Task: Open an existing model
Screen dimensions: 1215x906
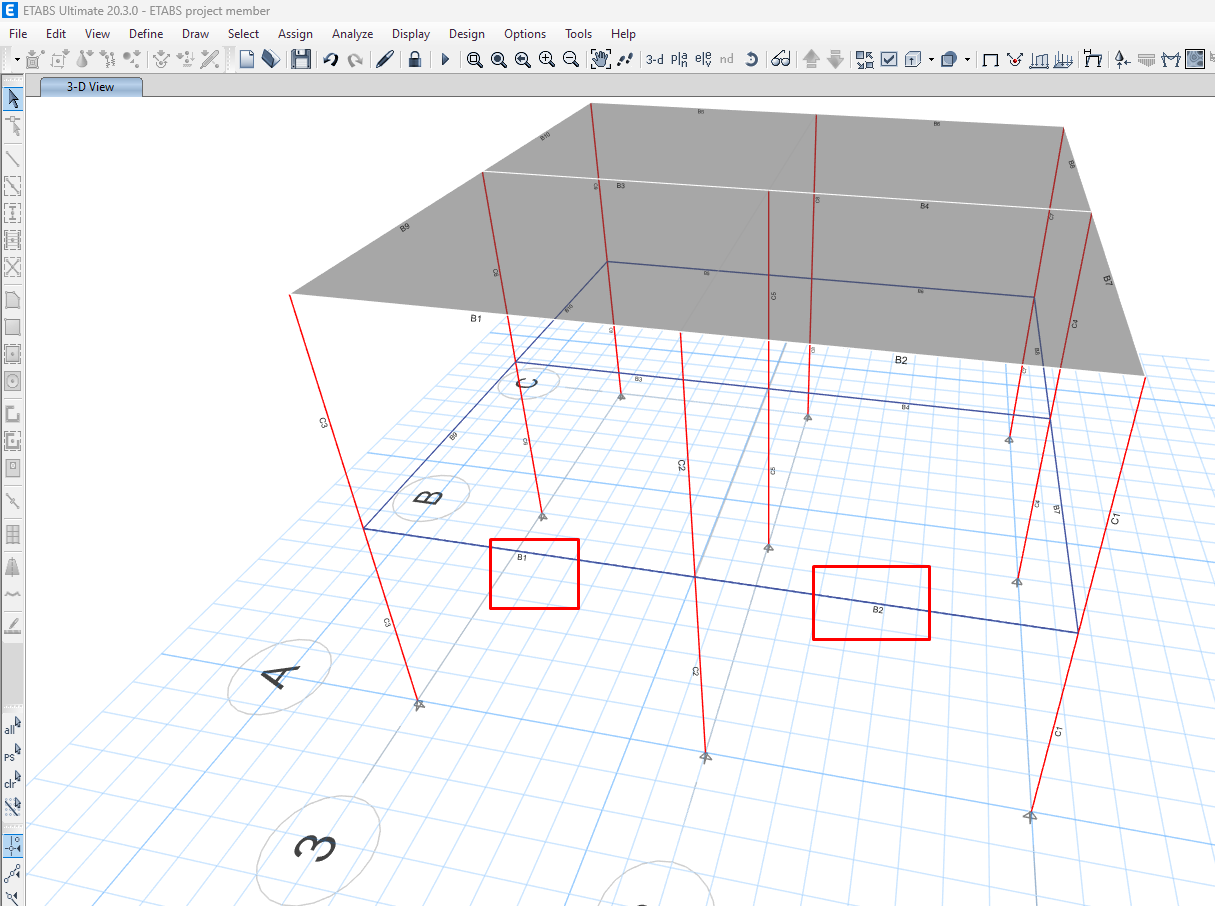Action: tap(270, 59)
